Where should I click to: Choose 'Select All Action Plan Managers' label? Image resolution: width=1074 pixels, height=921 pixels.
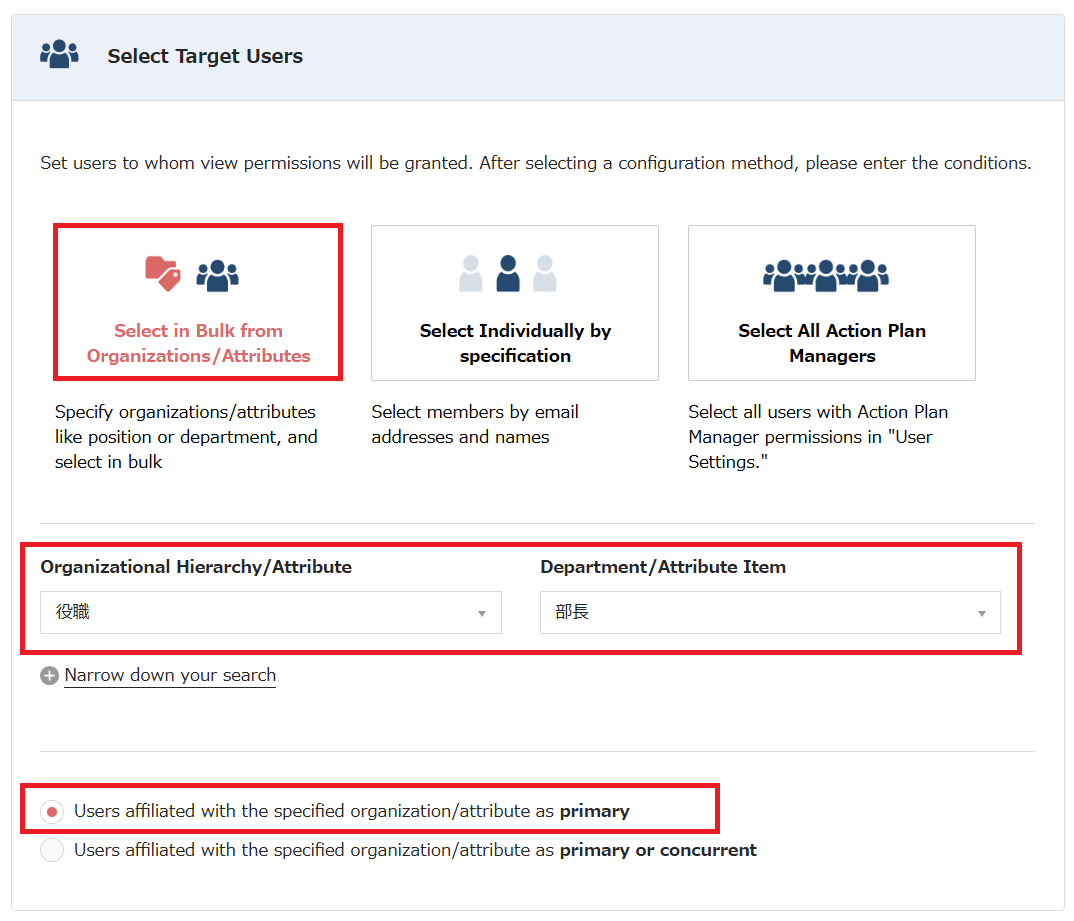tap(832, 343)
